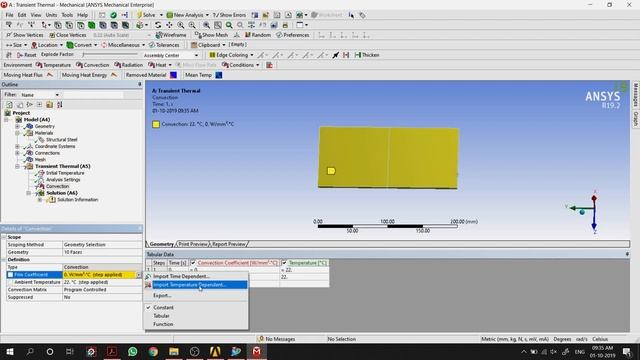
Task: Click the Tolerances button
Action: (x=164, y=45)
